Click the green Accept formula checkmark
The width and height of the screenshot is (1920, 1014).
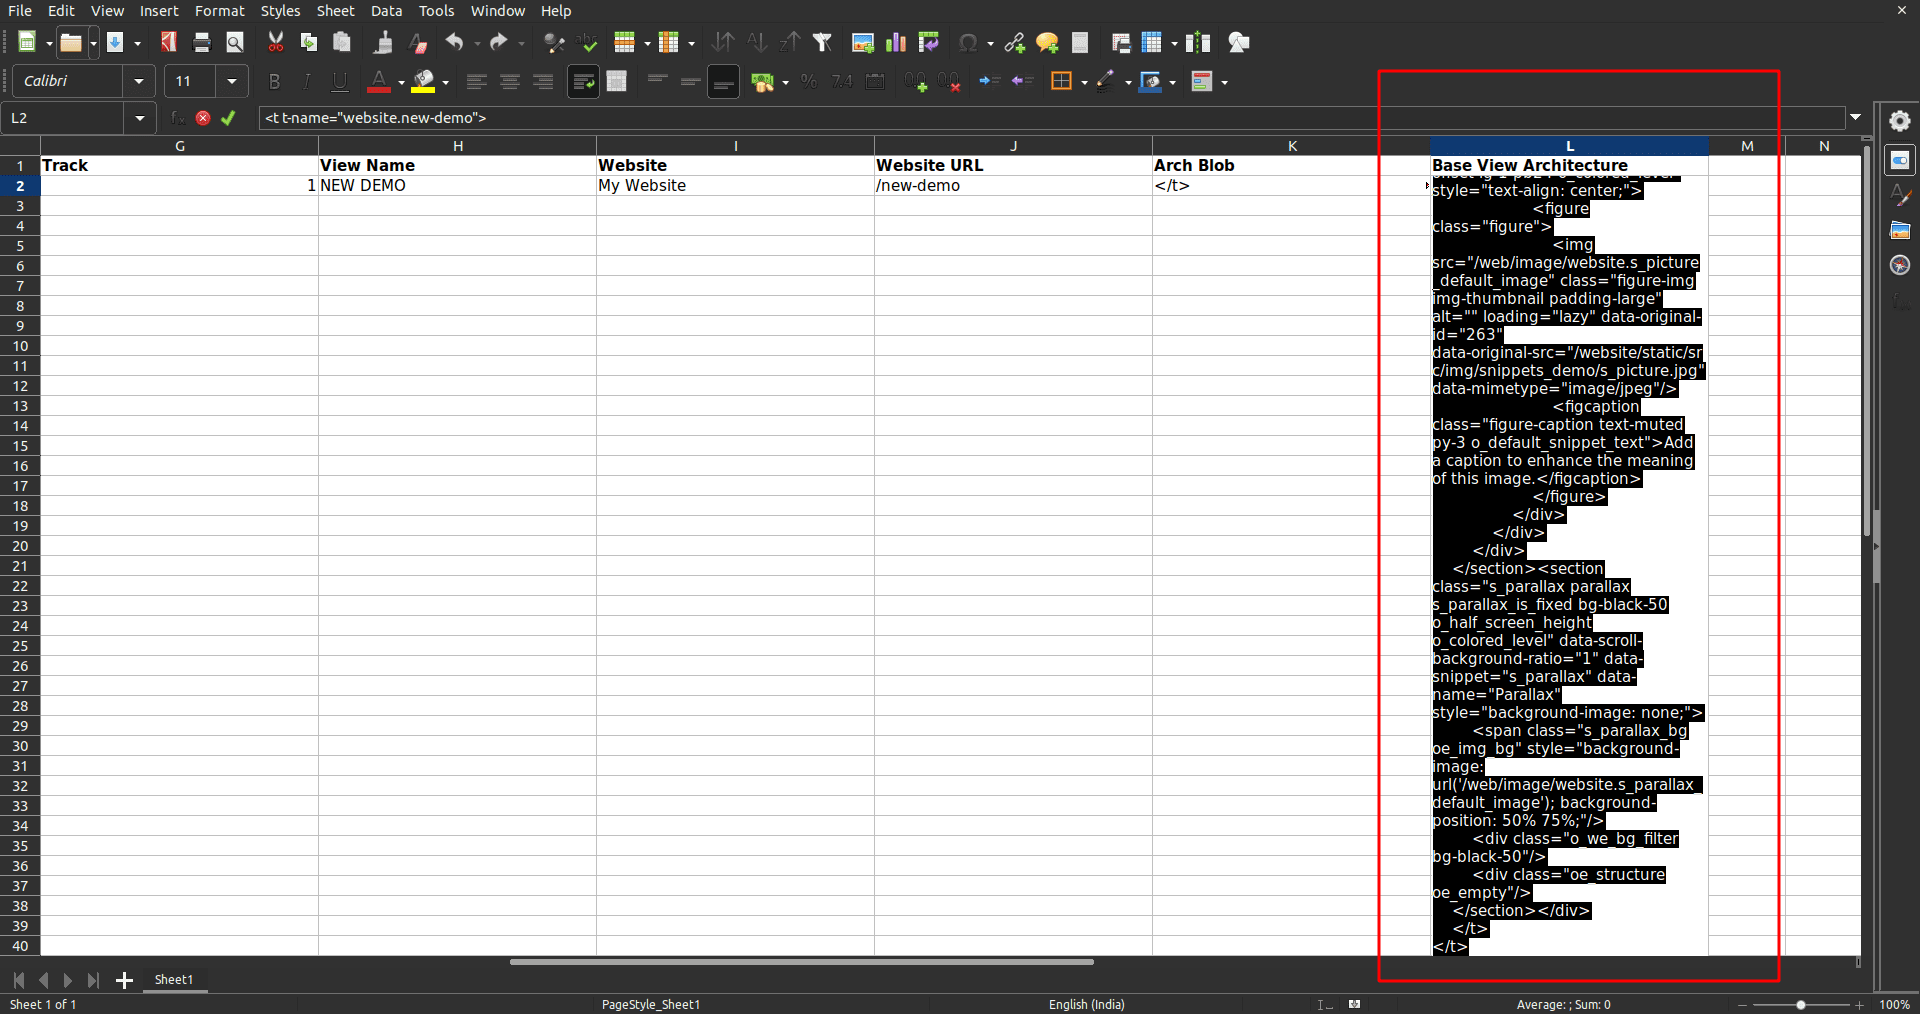(228, 118)
